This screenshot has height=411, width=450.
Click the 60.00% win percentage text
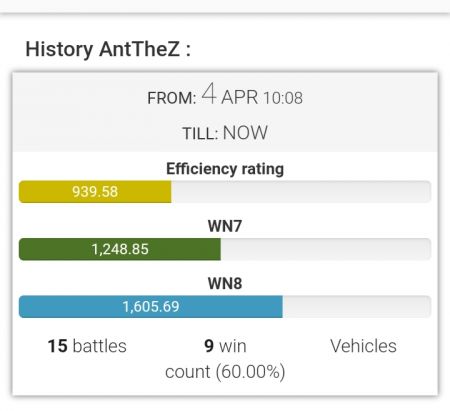250,372
